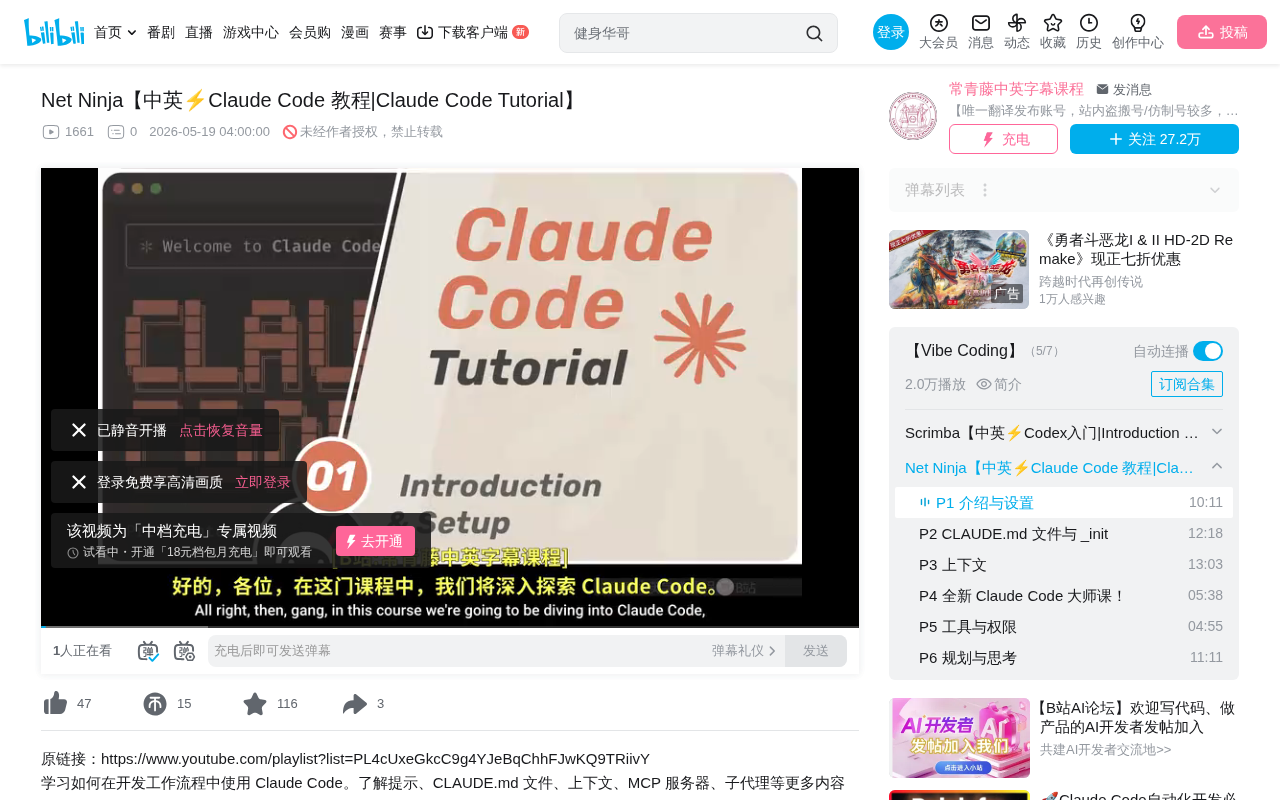Click the 投稿 upload button
This screenshot has width=1280, height=800.
[x=1222, y=32]
